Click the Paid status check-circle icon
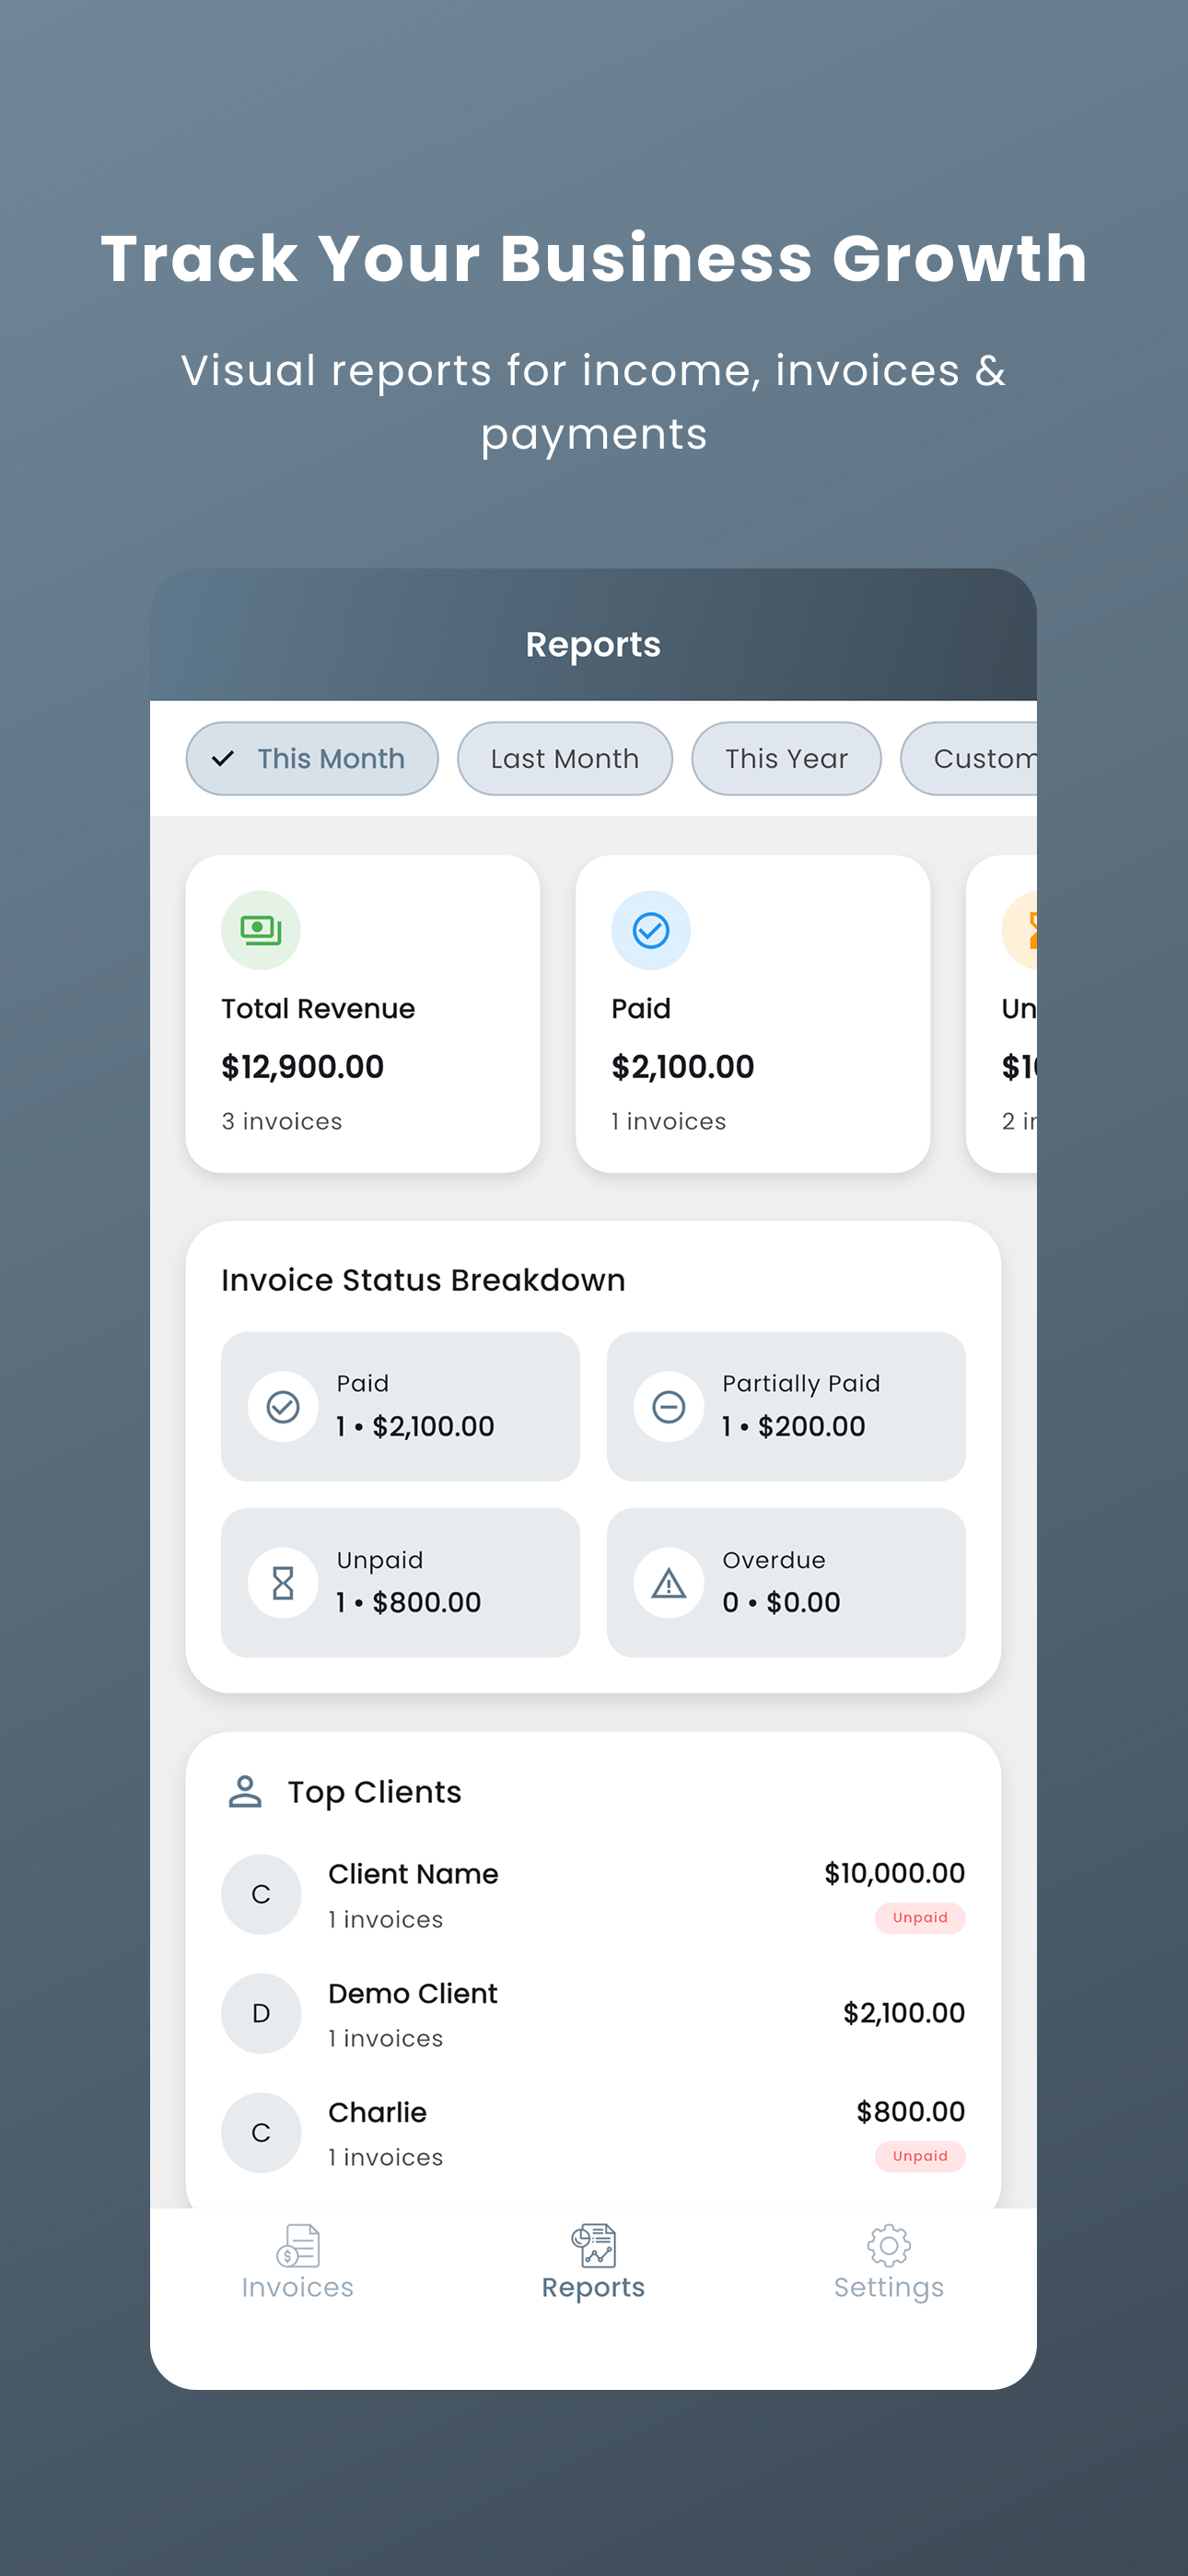 (x=283, y=1406)
